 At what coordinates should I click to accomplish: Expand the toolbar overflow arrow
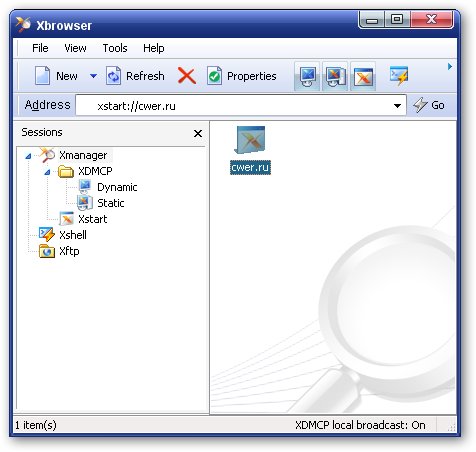coord(450,66)
